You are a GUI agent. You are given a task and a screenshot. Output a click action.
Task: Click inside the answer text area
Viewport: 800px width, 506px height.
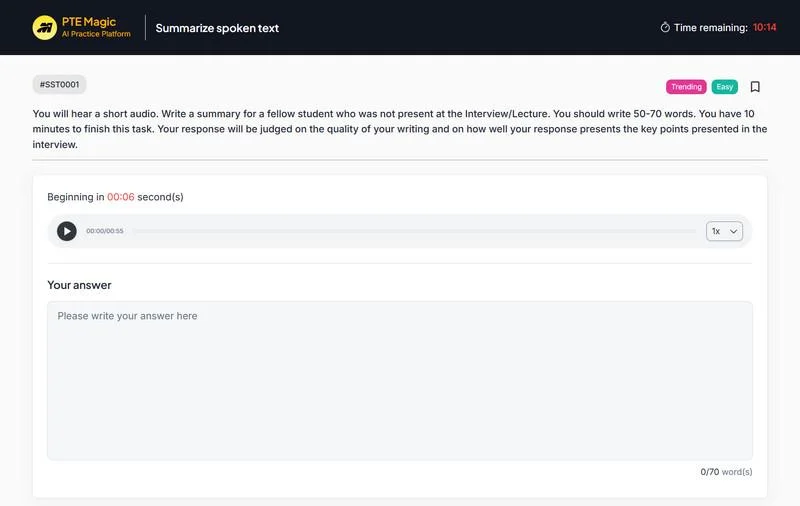[400, 380]
